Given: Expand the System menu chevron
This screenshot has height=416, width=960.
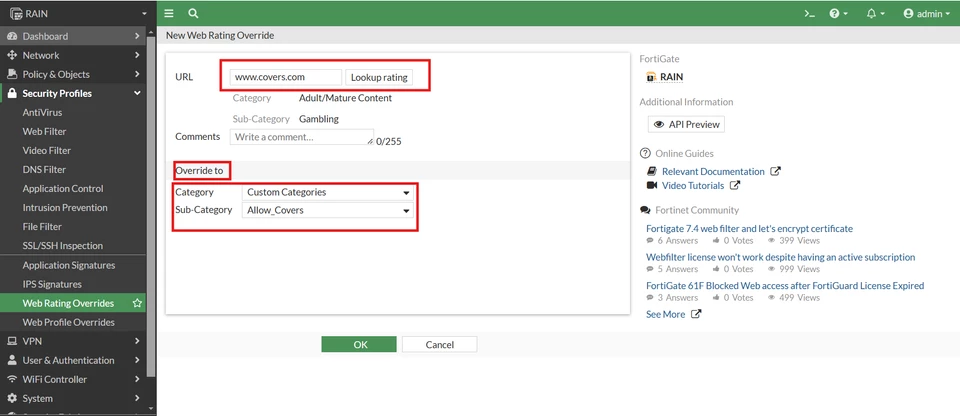Looking at the screenshot, I should click(137, 398).
